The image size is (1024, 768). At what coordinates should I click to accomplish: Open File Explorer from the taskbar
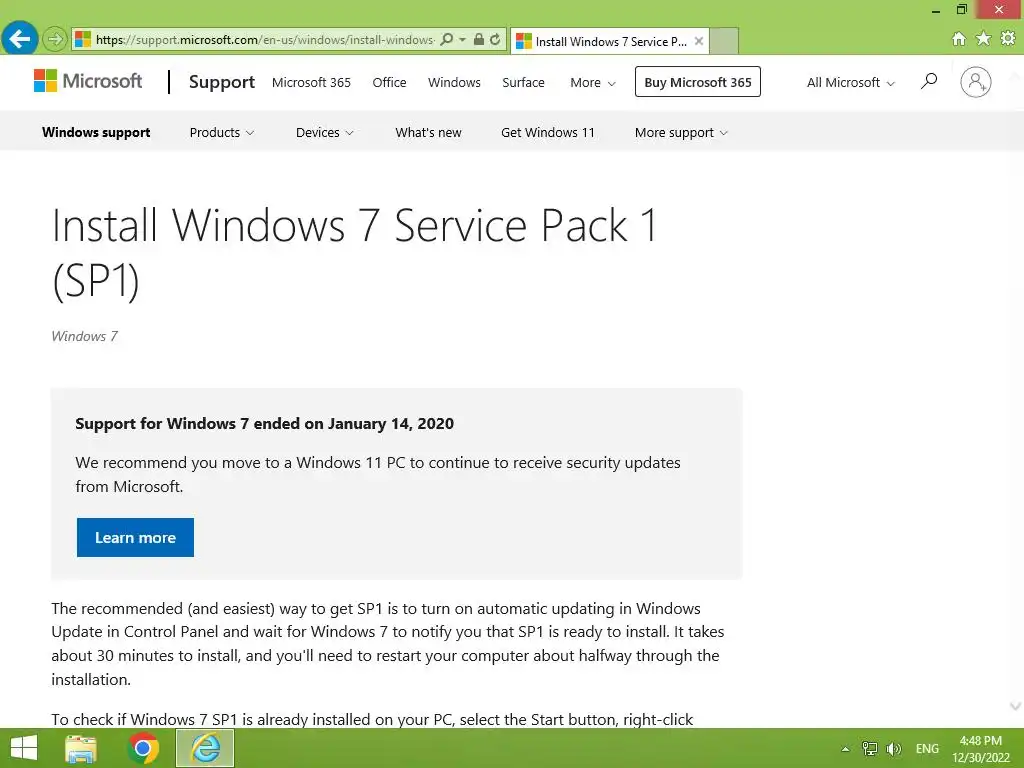[82, 748]
